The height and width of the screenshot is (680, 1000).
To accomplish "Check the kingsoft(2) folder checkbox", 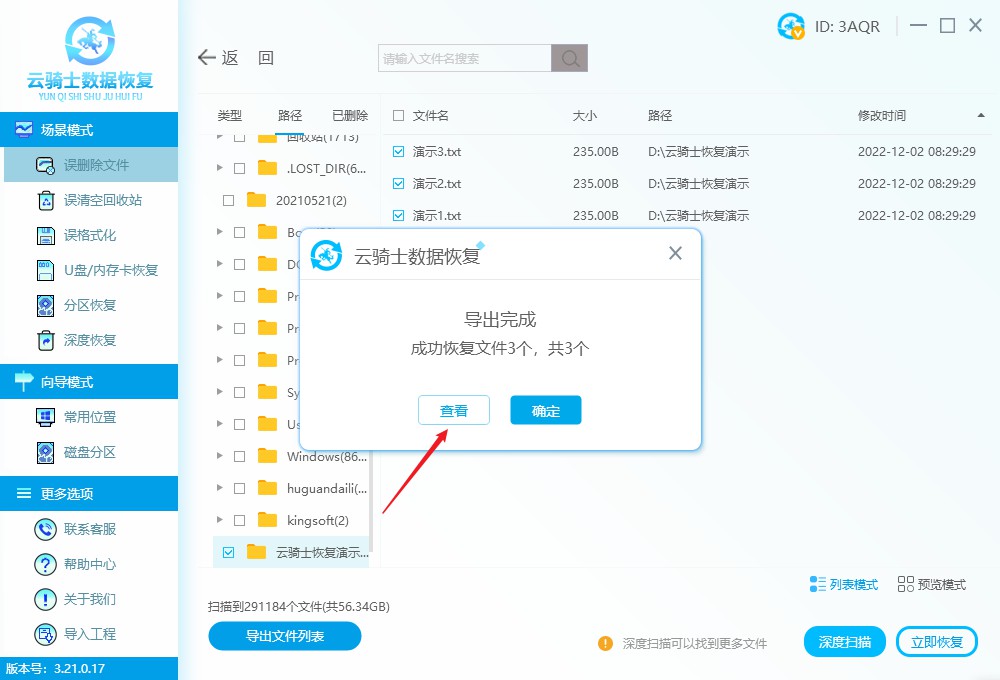I will tap(239, 520).
